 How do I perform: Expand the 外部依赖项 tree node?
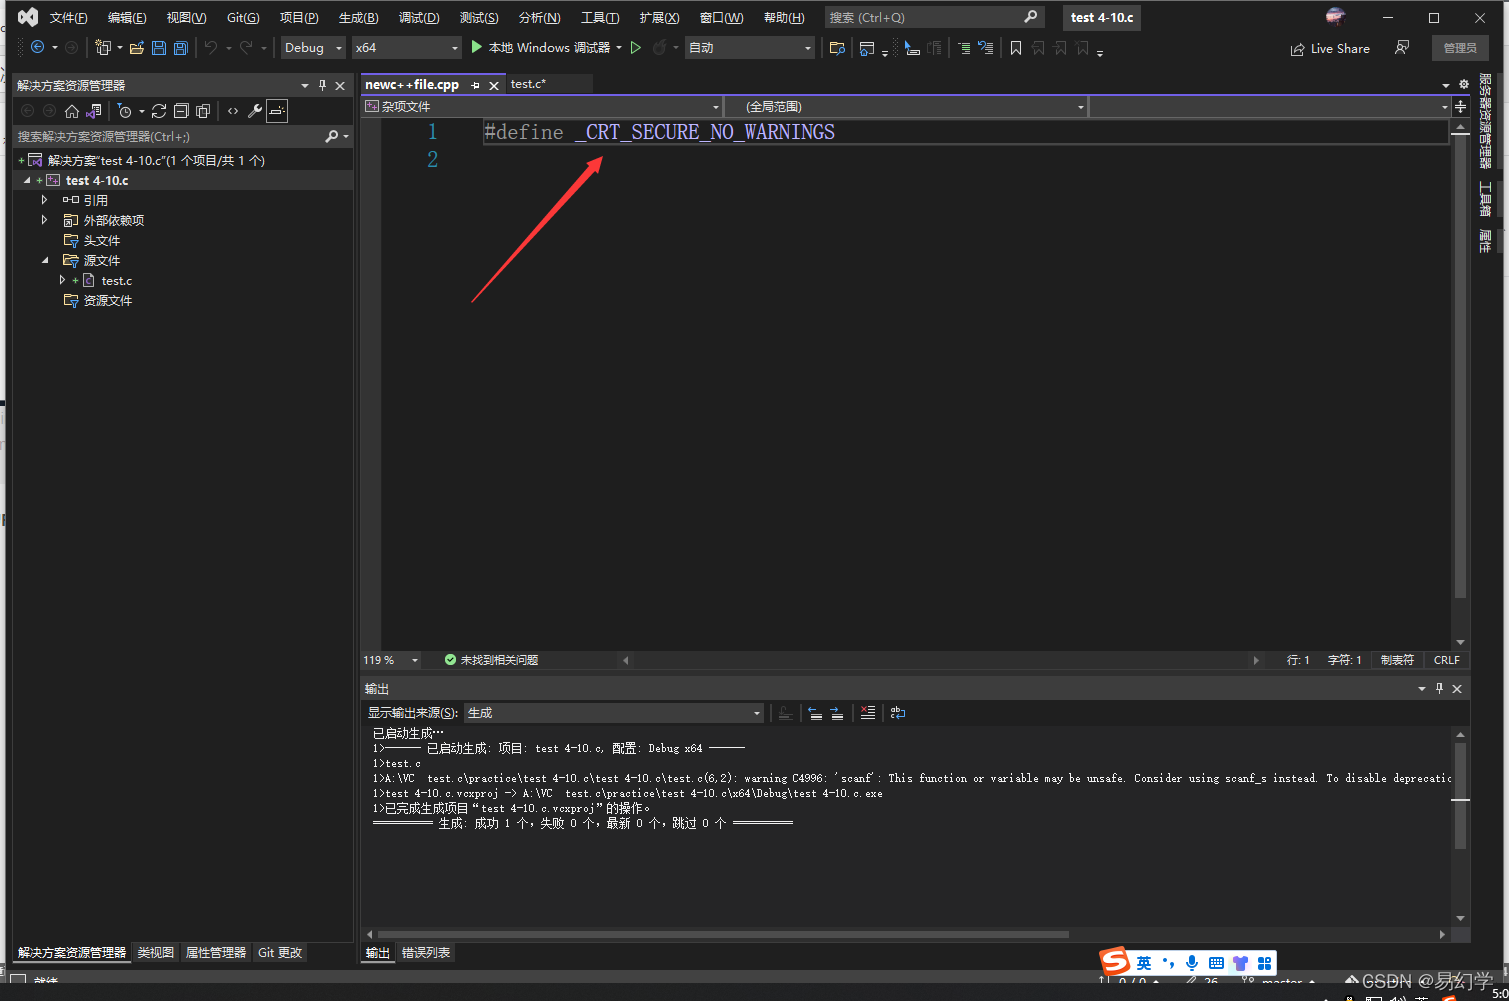tap(45, 220)
